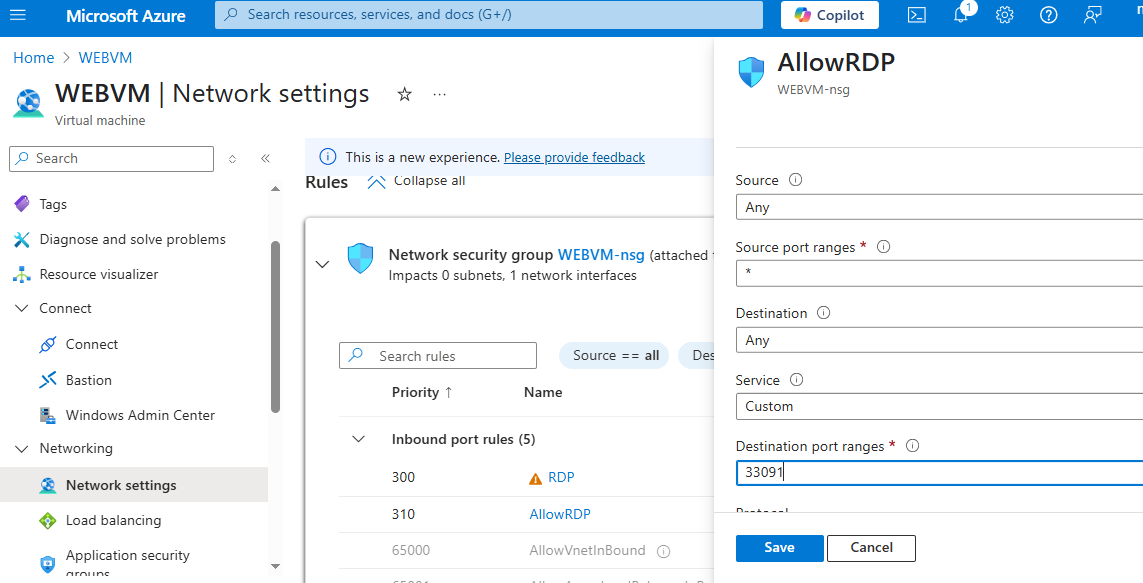
Task: Click the Source info icon
Action: [796, 179]
